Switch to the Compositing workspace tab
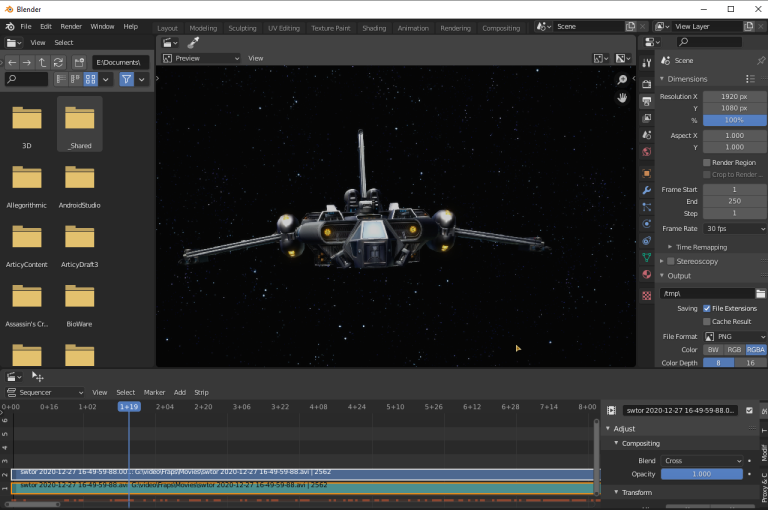768x510 pixels. [x=501, y=28]
